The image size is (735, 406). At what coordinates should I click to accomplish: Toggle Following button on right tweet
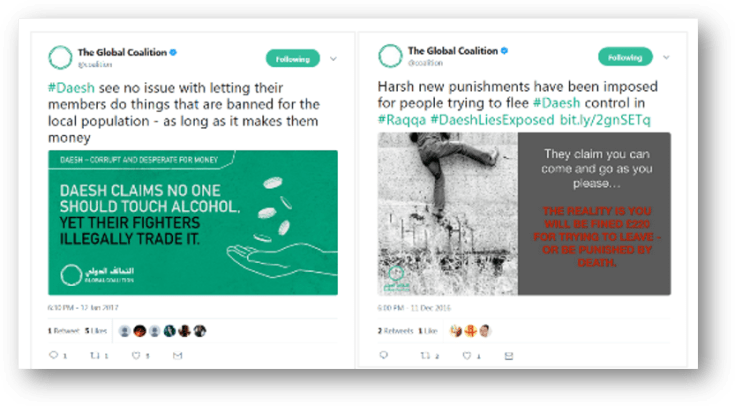coord(625,57)
